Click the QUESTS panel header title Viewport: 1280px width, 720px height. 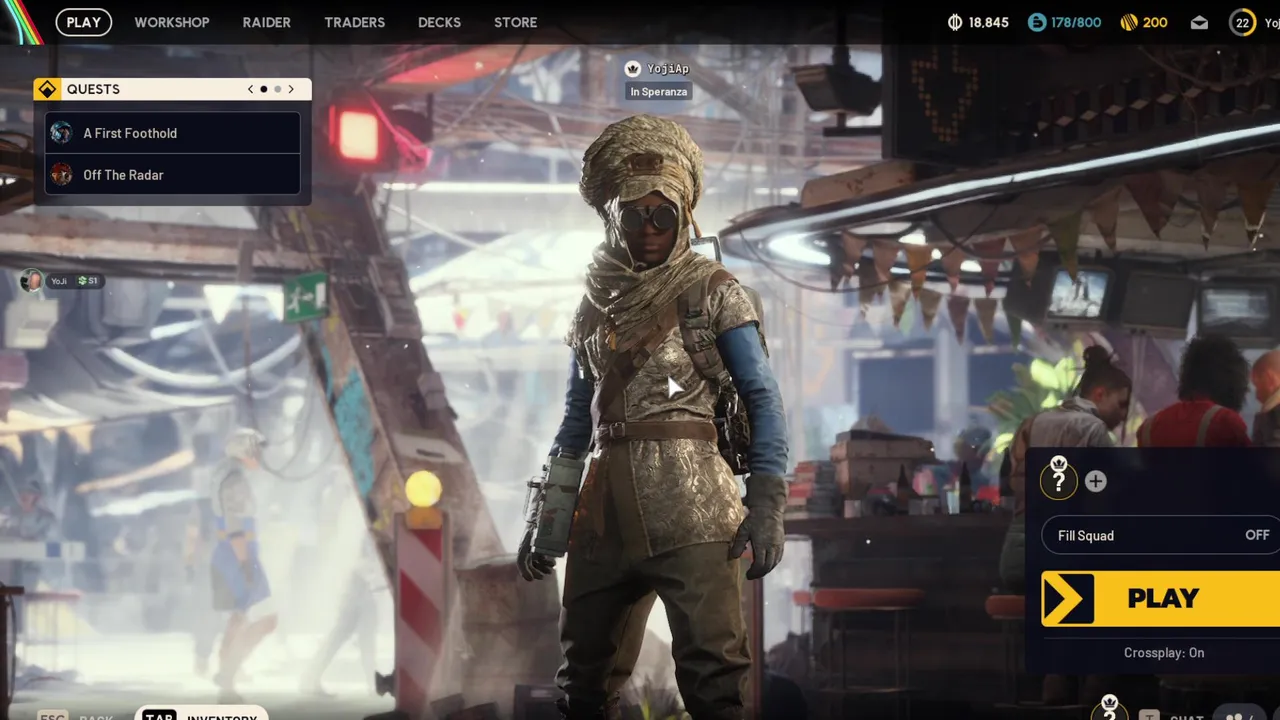tap(93, 89)
